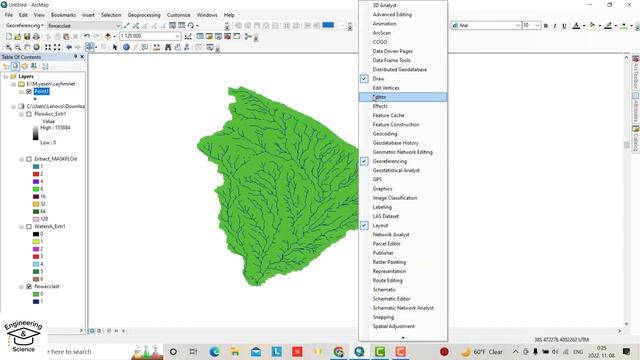Click the yellow swatch for Watersh_Extr1 value 1
The height and width of the screenshot is (360, 640).
[x=36, y=241]
